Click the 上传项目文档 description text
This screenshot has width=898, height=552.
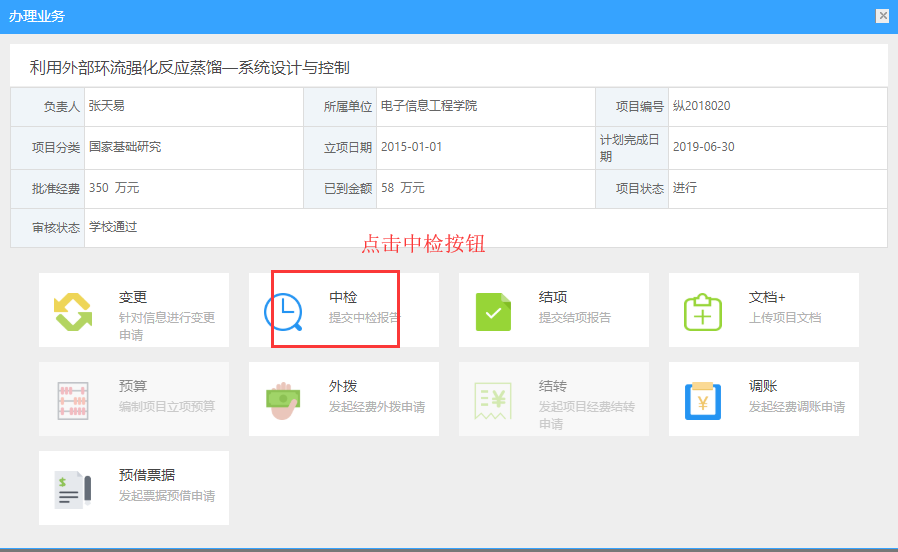tap(784, 318)
